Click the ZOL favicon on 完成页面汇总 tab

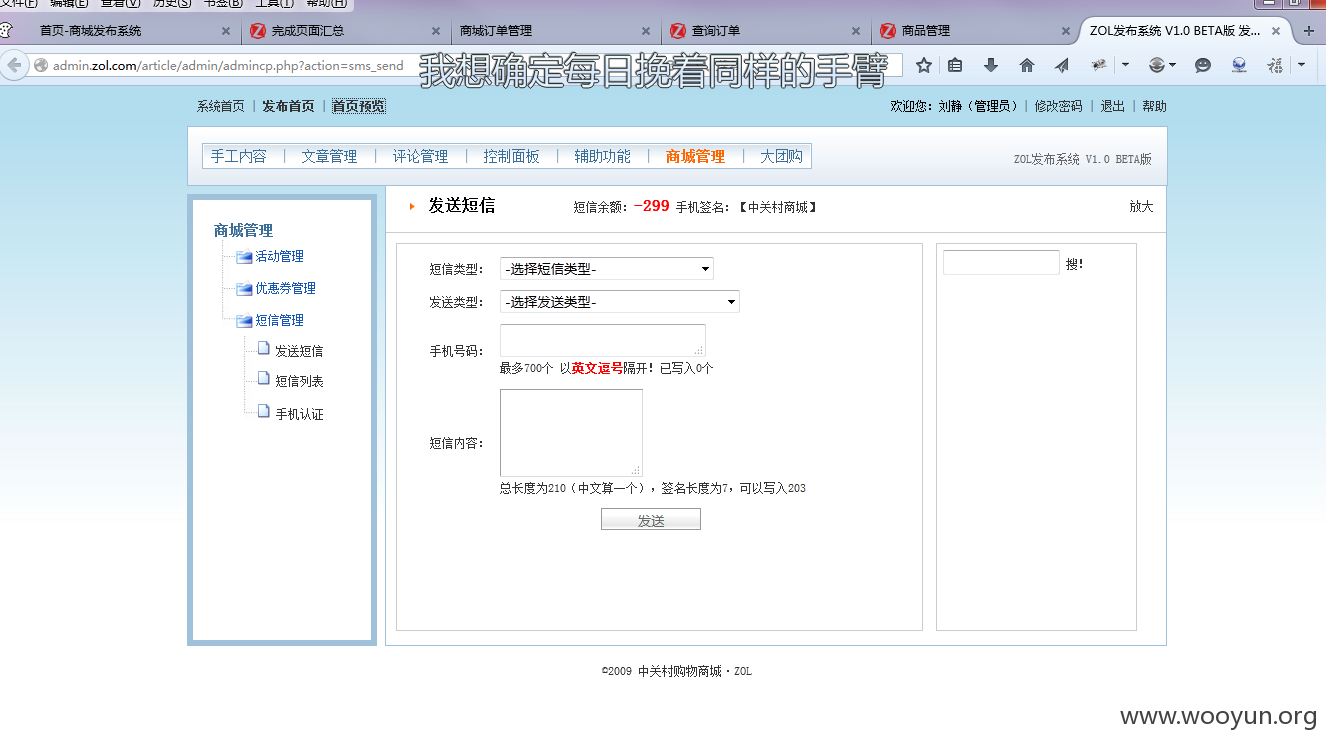[x=258, y=31]
